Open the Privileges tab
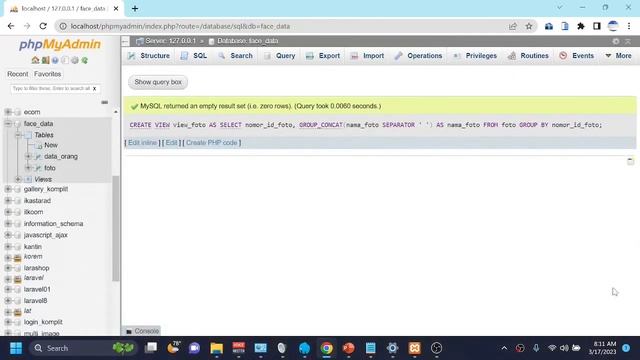 pos(475,56)
